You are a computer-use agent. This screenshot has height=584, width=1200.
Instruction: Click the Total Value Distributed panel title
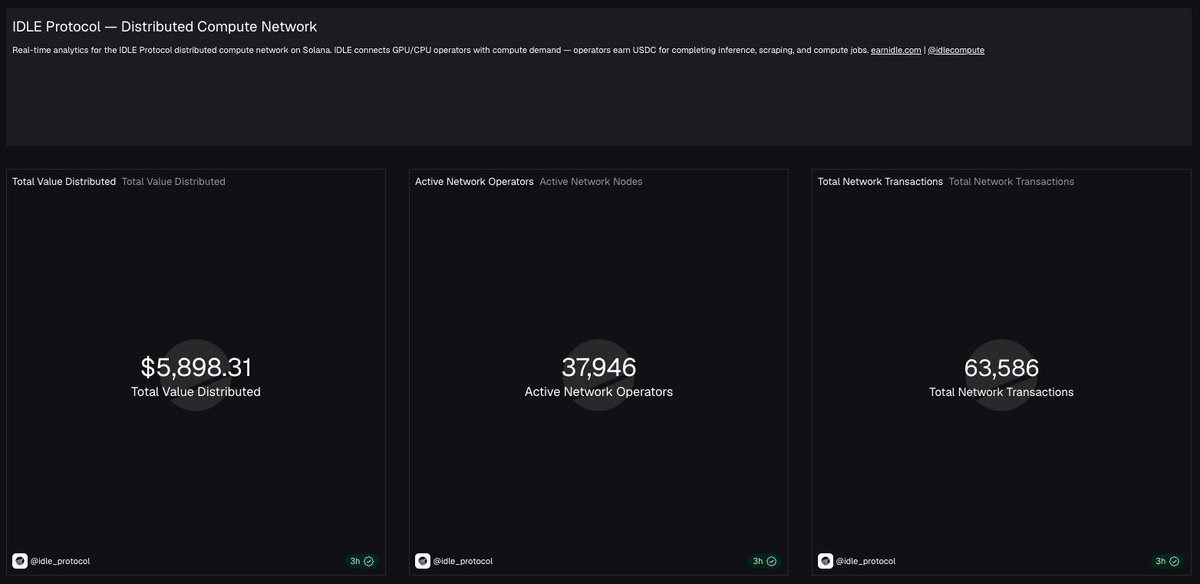64,182
